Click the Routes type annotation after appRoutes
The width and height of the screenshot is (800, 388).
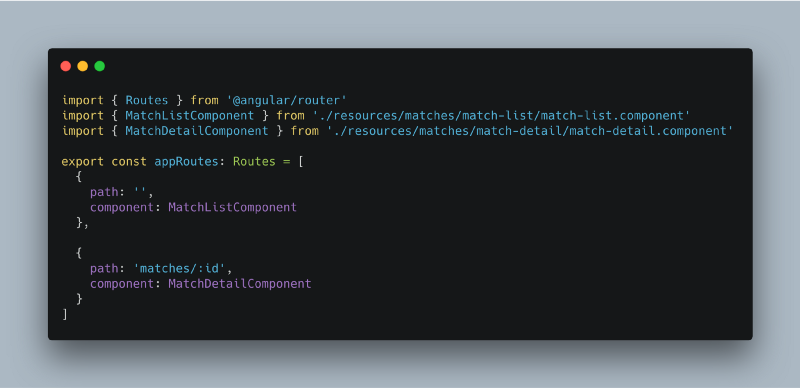click(x=254, y=162)
